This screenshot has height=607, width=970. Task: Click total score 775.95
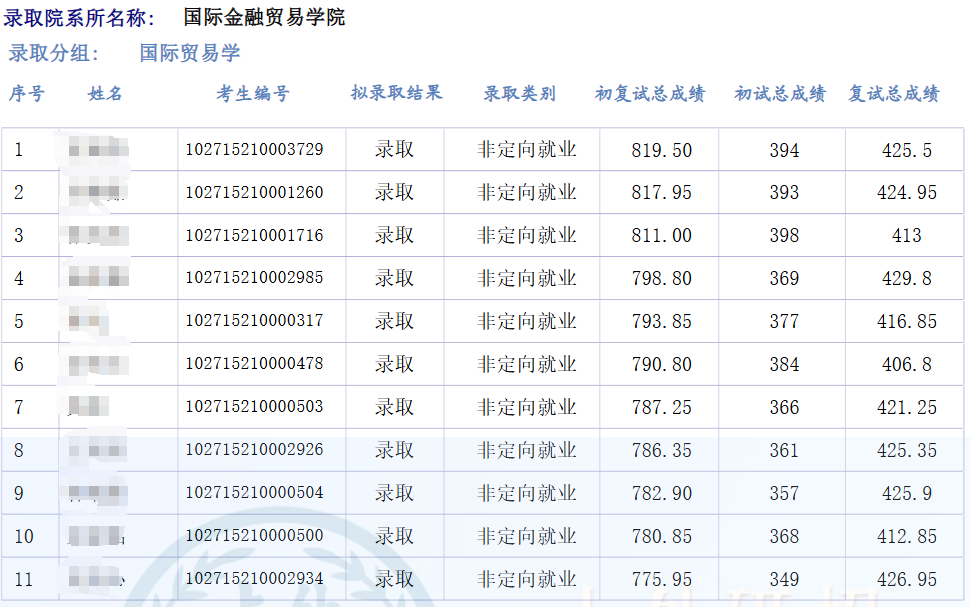pyautogui.click(x=661, y=580)
